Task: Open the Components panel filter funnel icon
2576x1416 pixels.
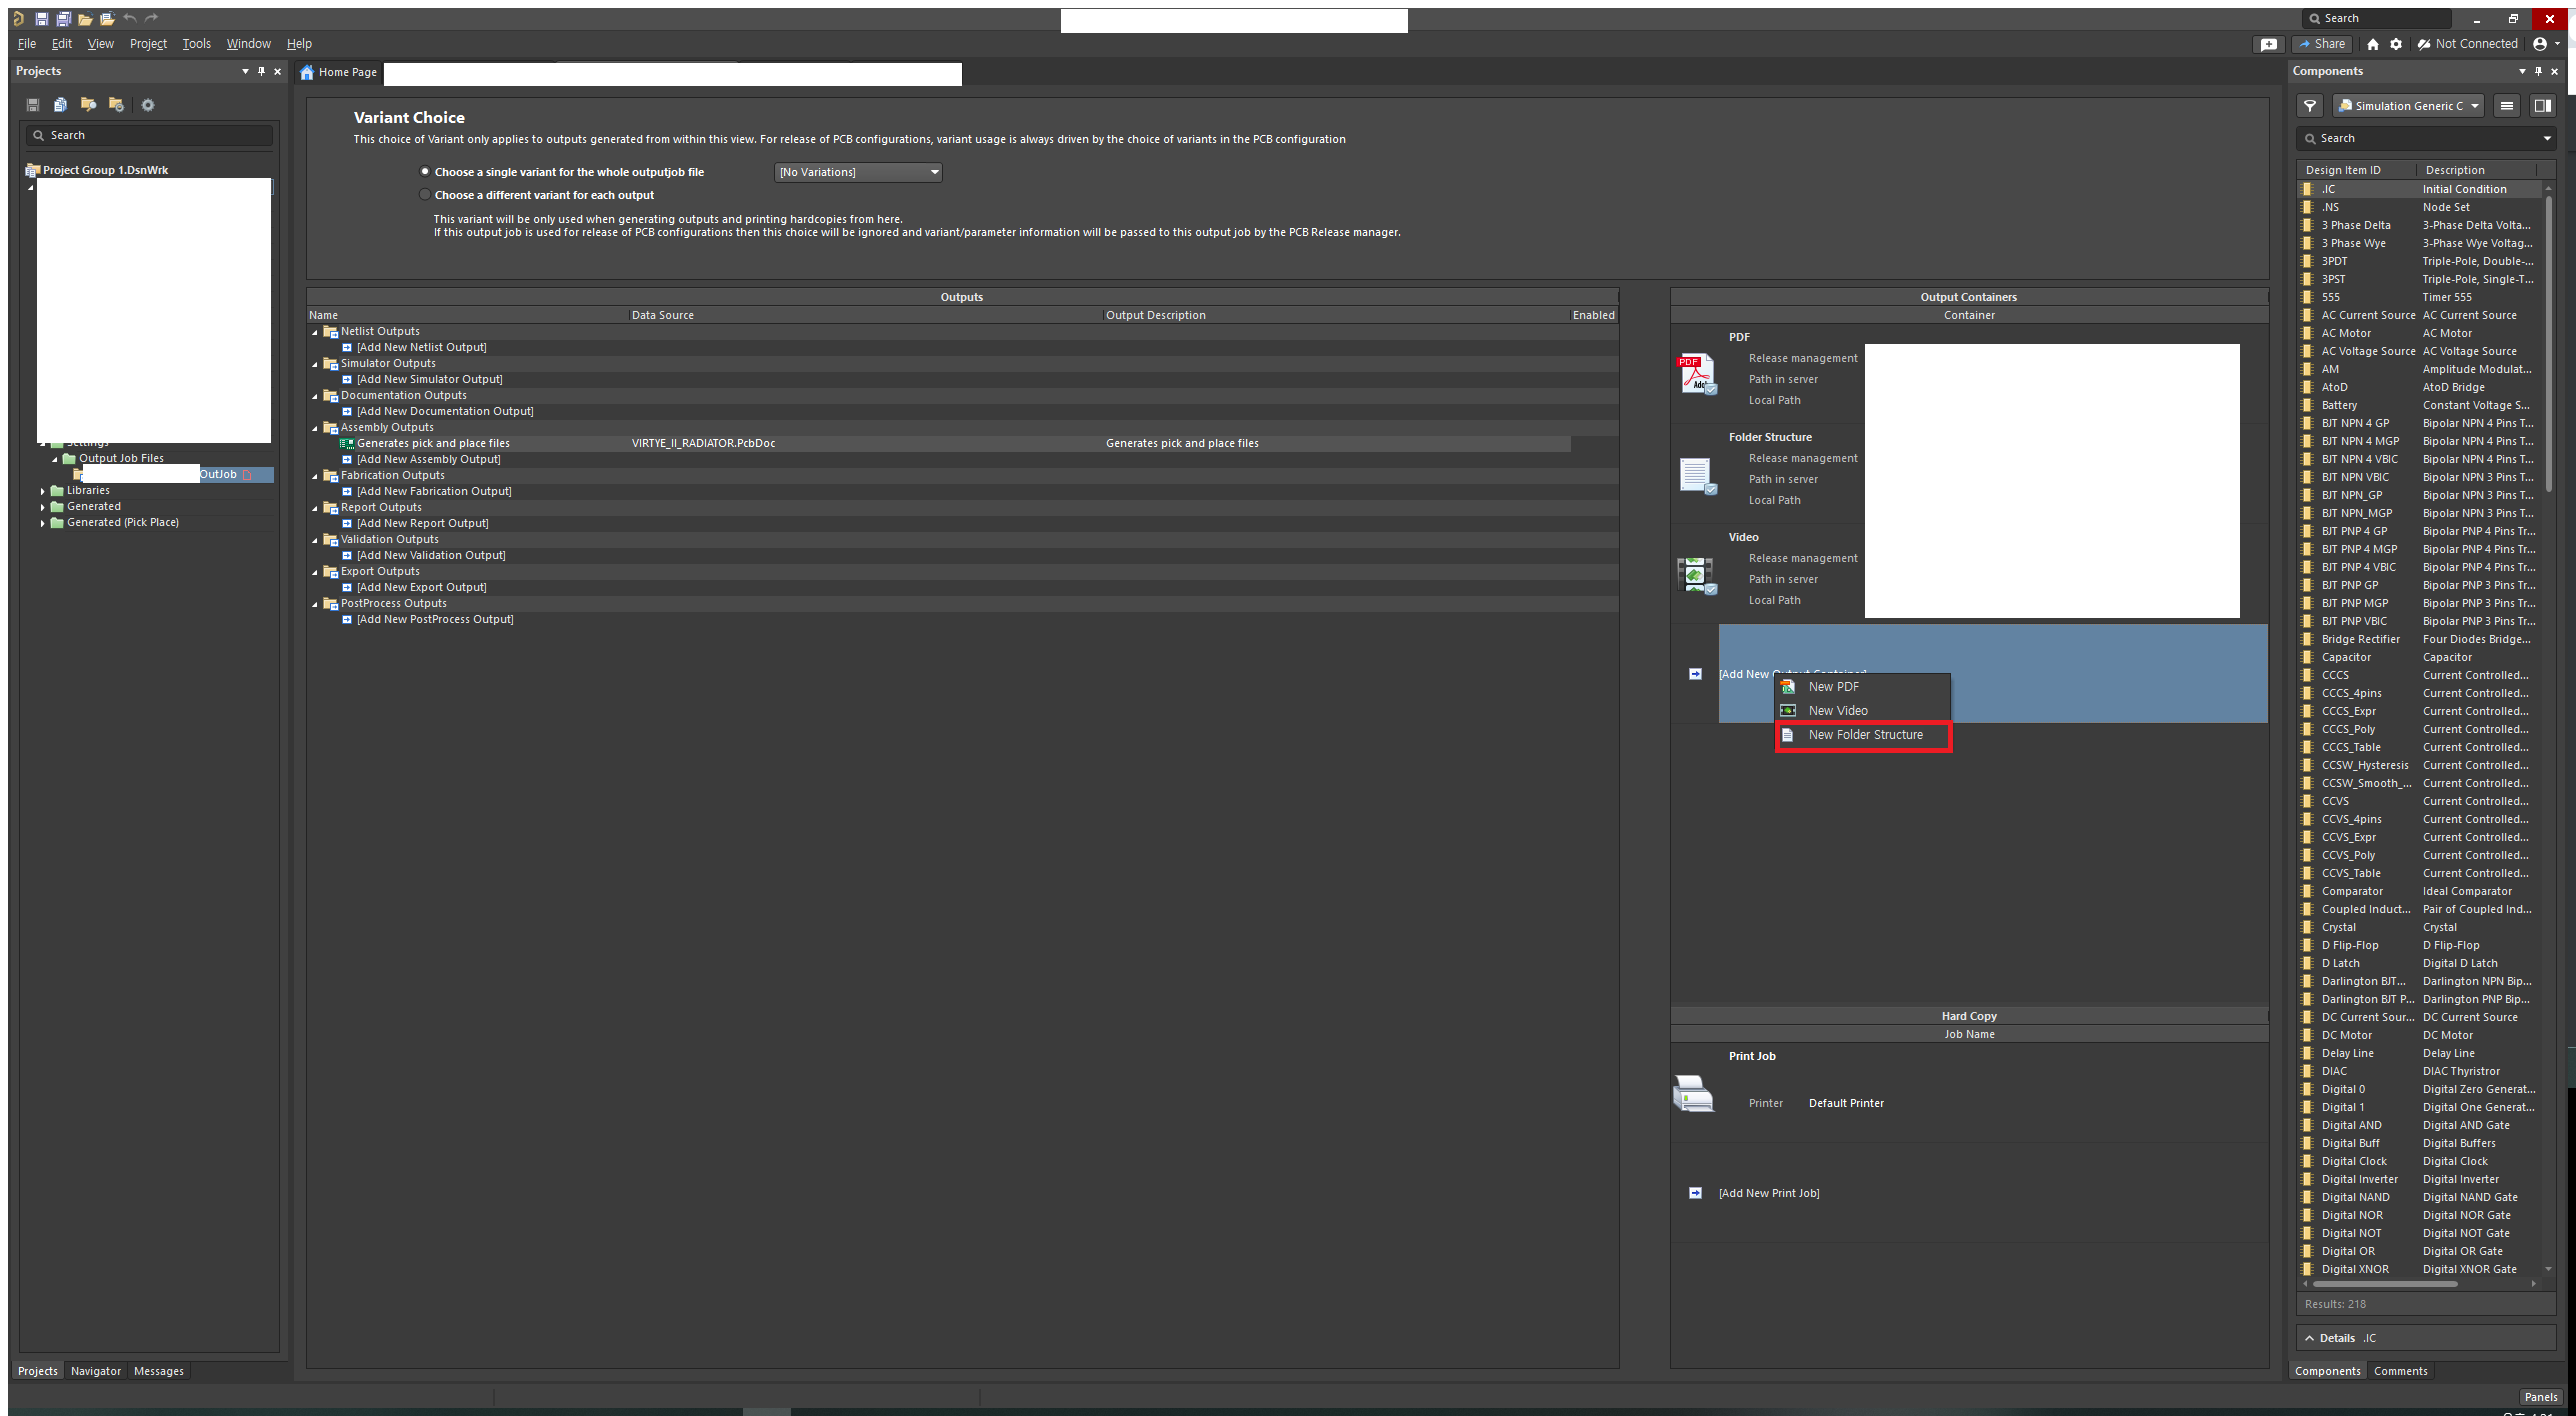Action: 2310,106
